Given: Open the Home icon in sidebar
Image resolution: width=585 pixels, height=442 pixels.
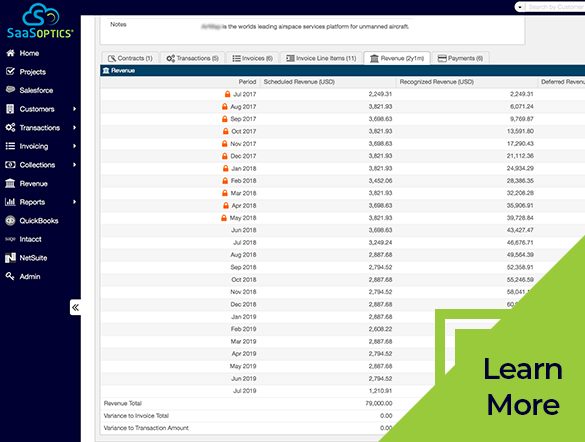Looking at the screenshot, I should click(x=10, y=53).
